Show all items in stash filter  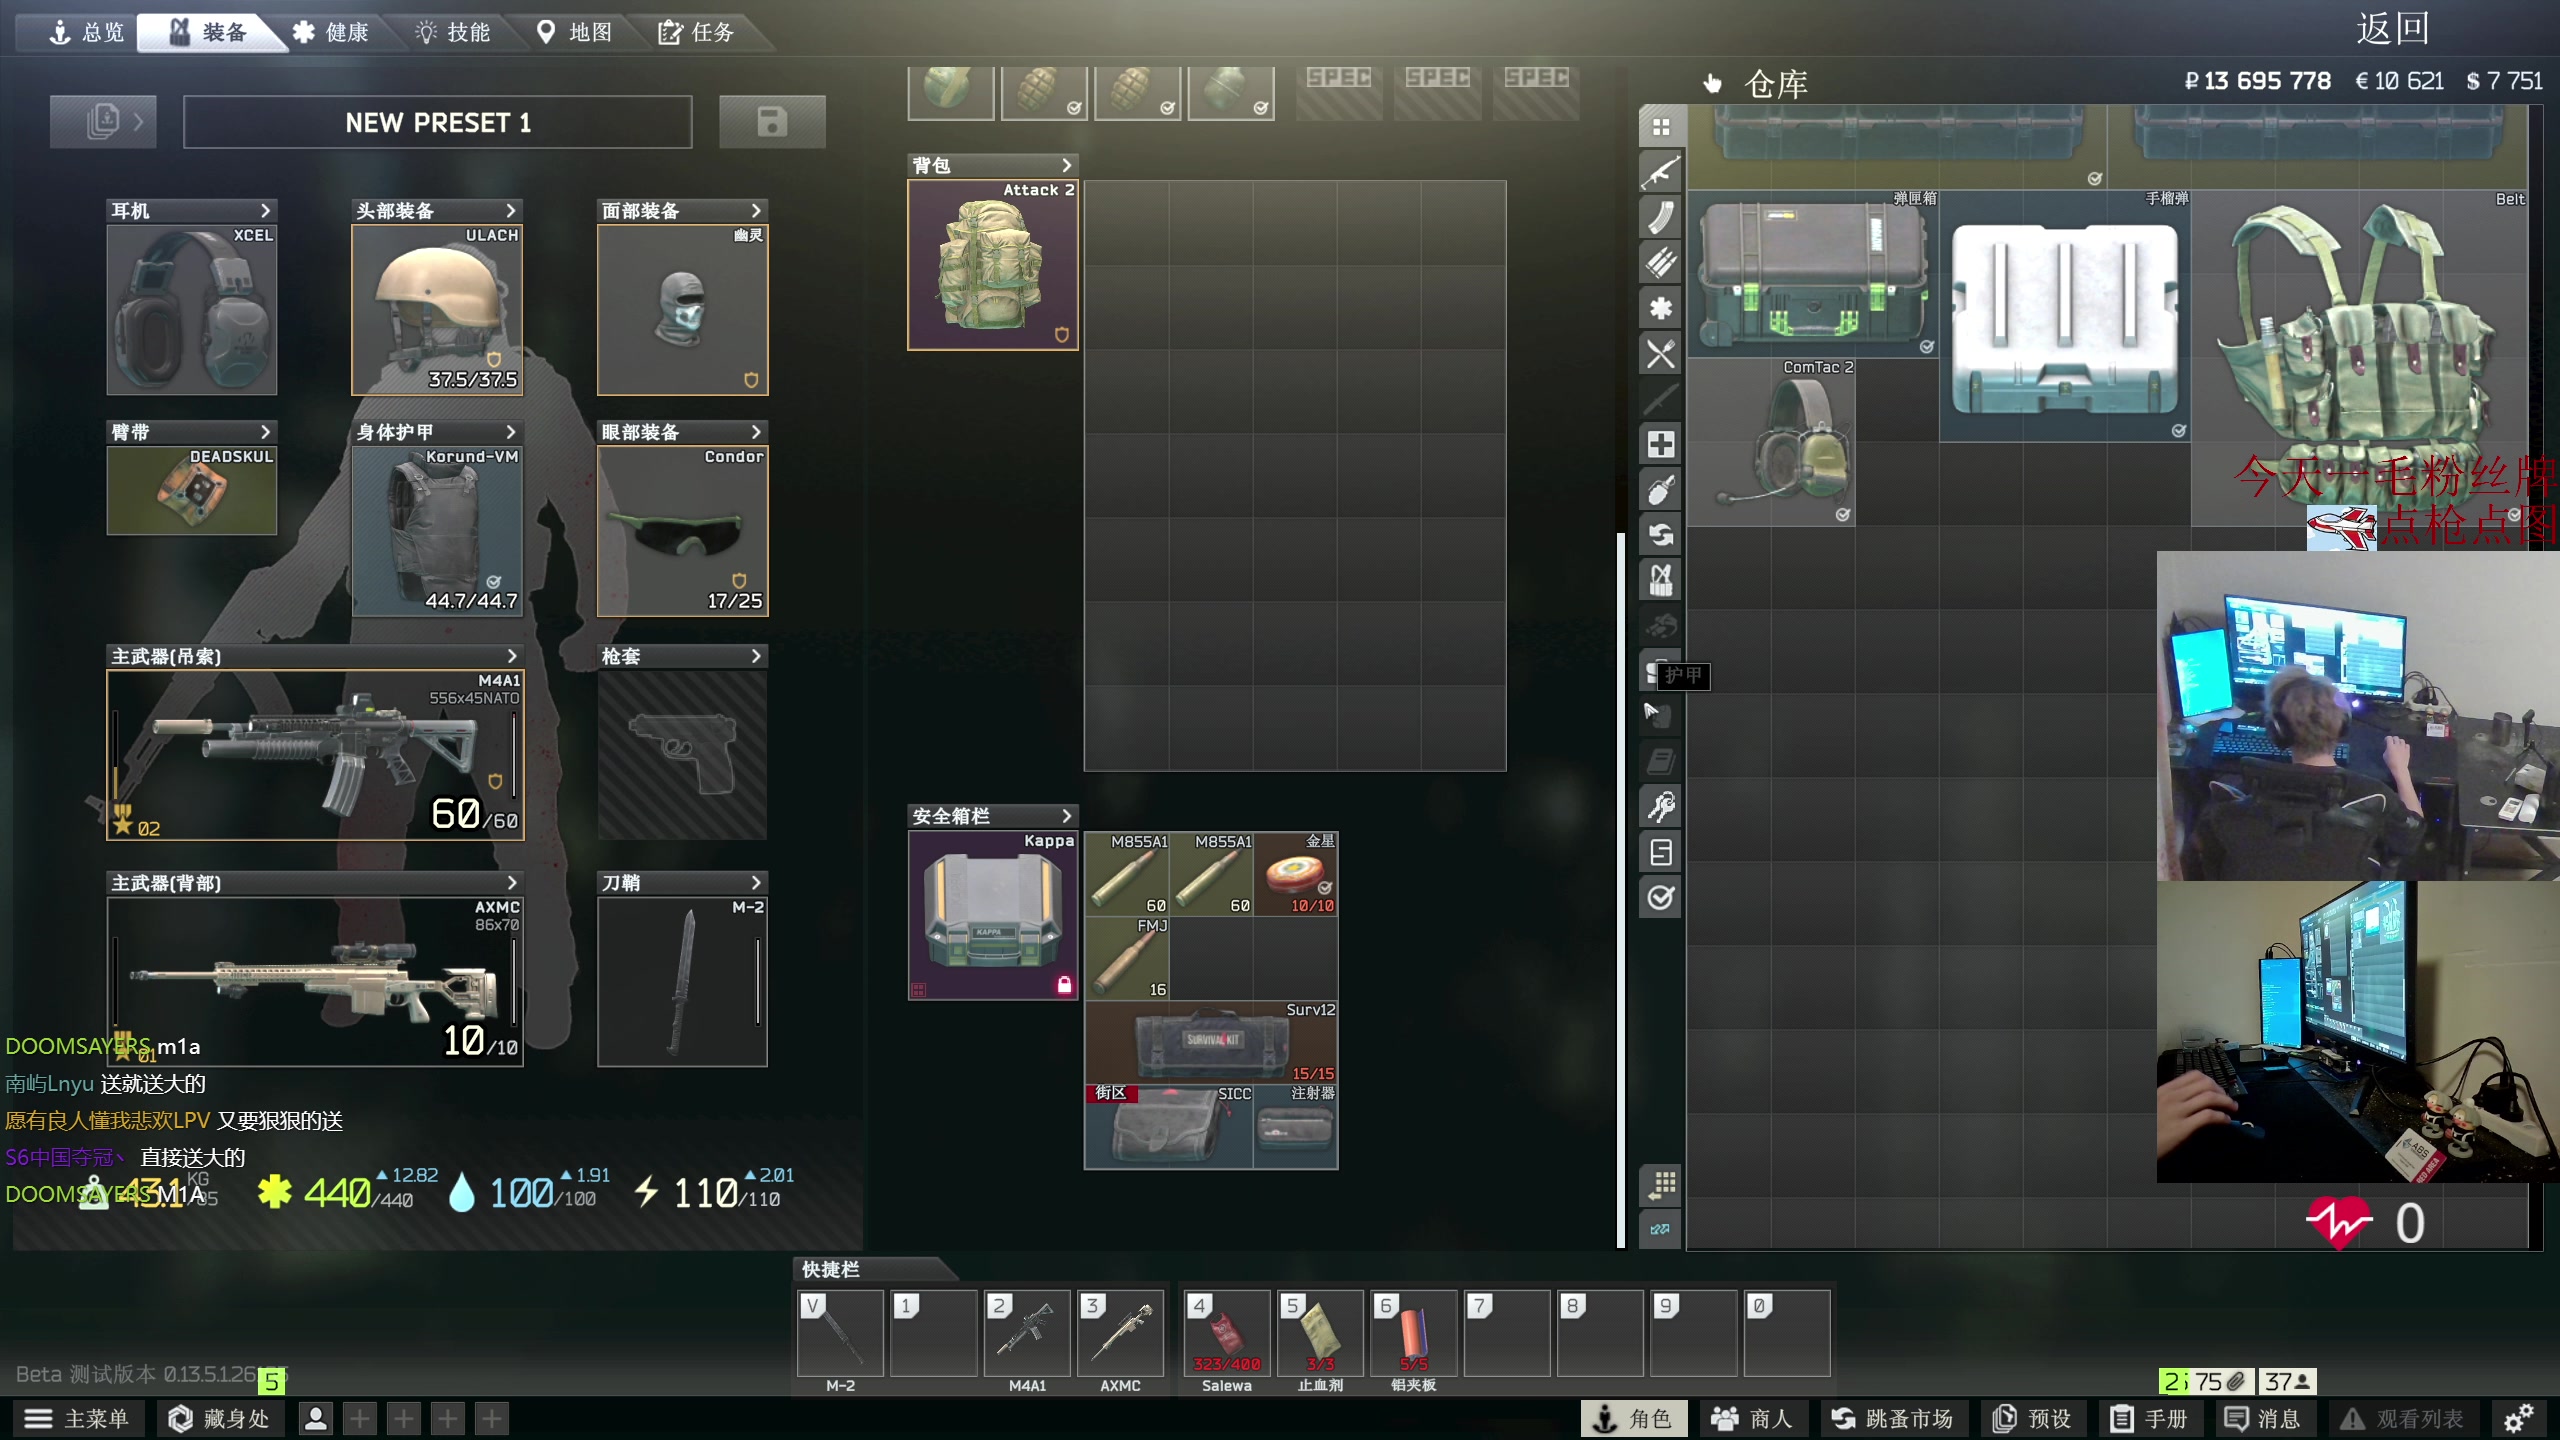pos(1661,127)
